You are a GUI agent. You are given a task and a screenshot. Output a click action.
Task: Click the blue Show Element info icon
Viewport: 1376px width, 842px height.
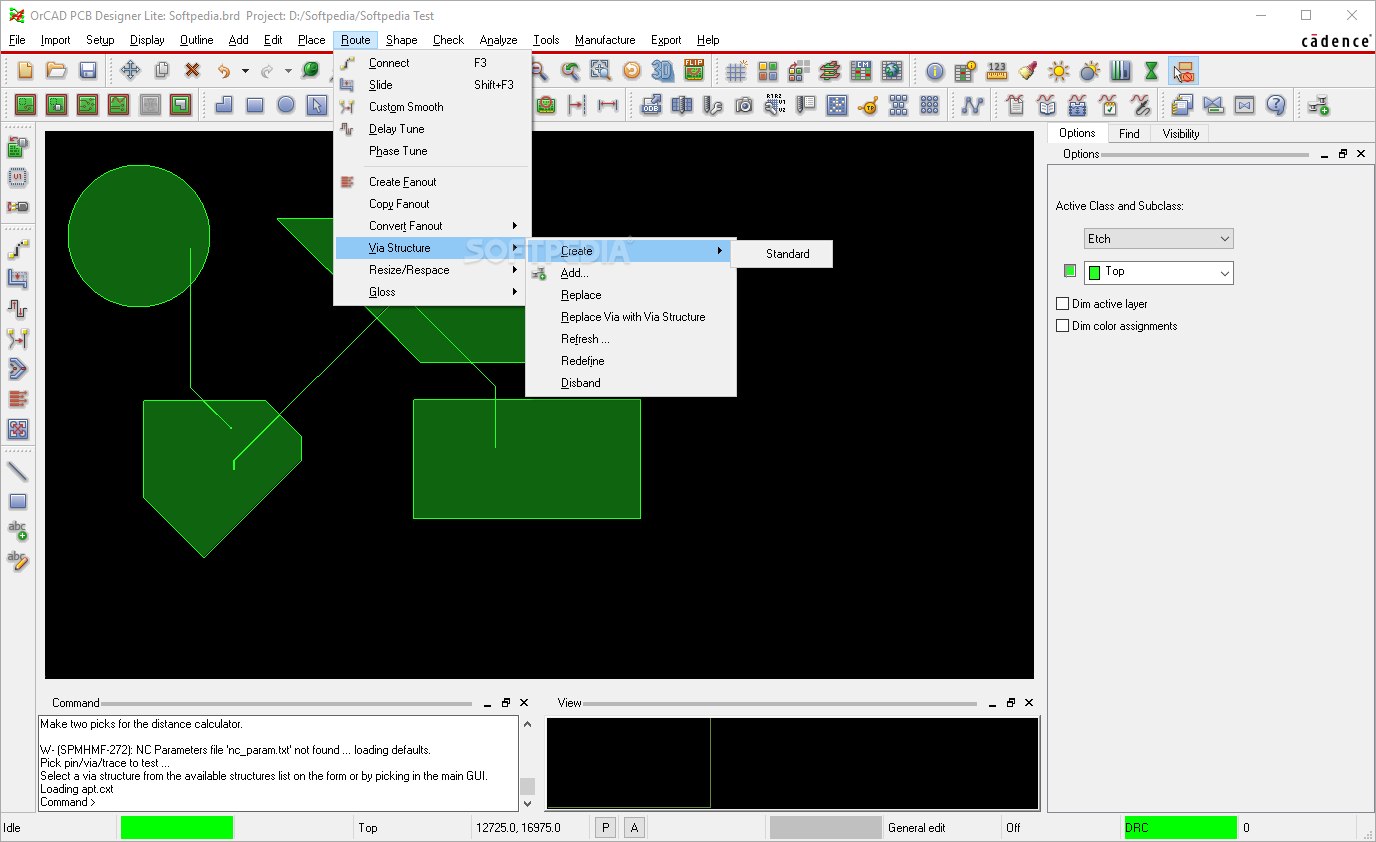point(935,70)
